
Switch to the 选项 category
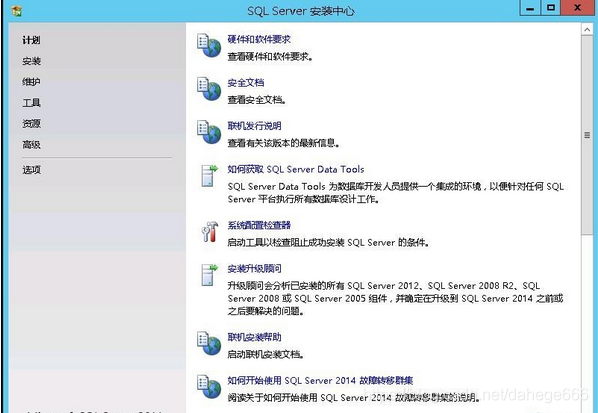pyautogui.click(x=31, y=170)
